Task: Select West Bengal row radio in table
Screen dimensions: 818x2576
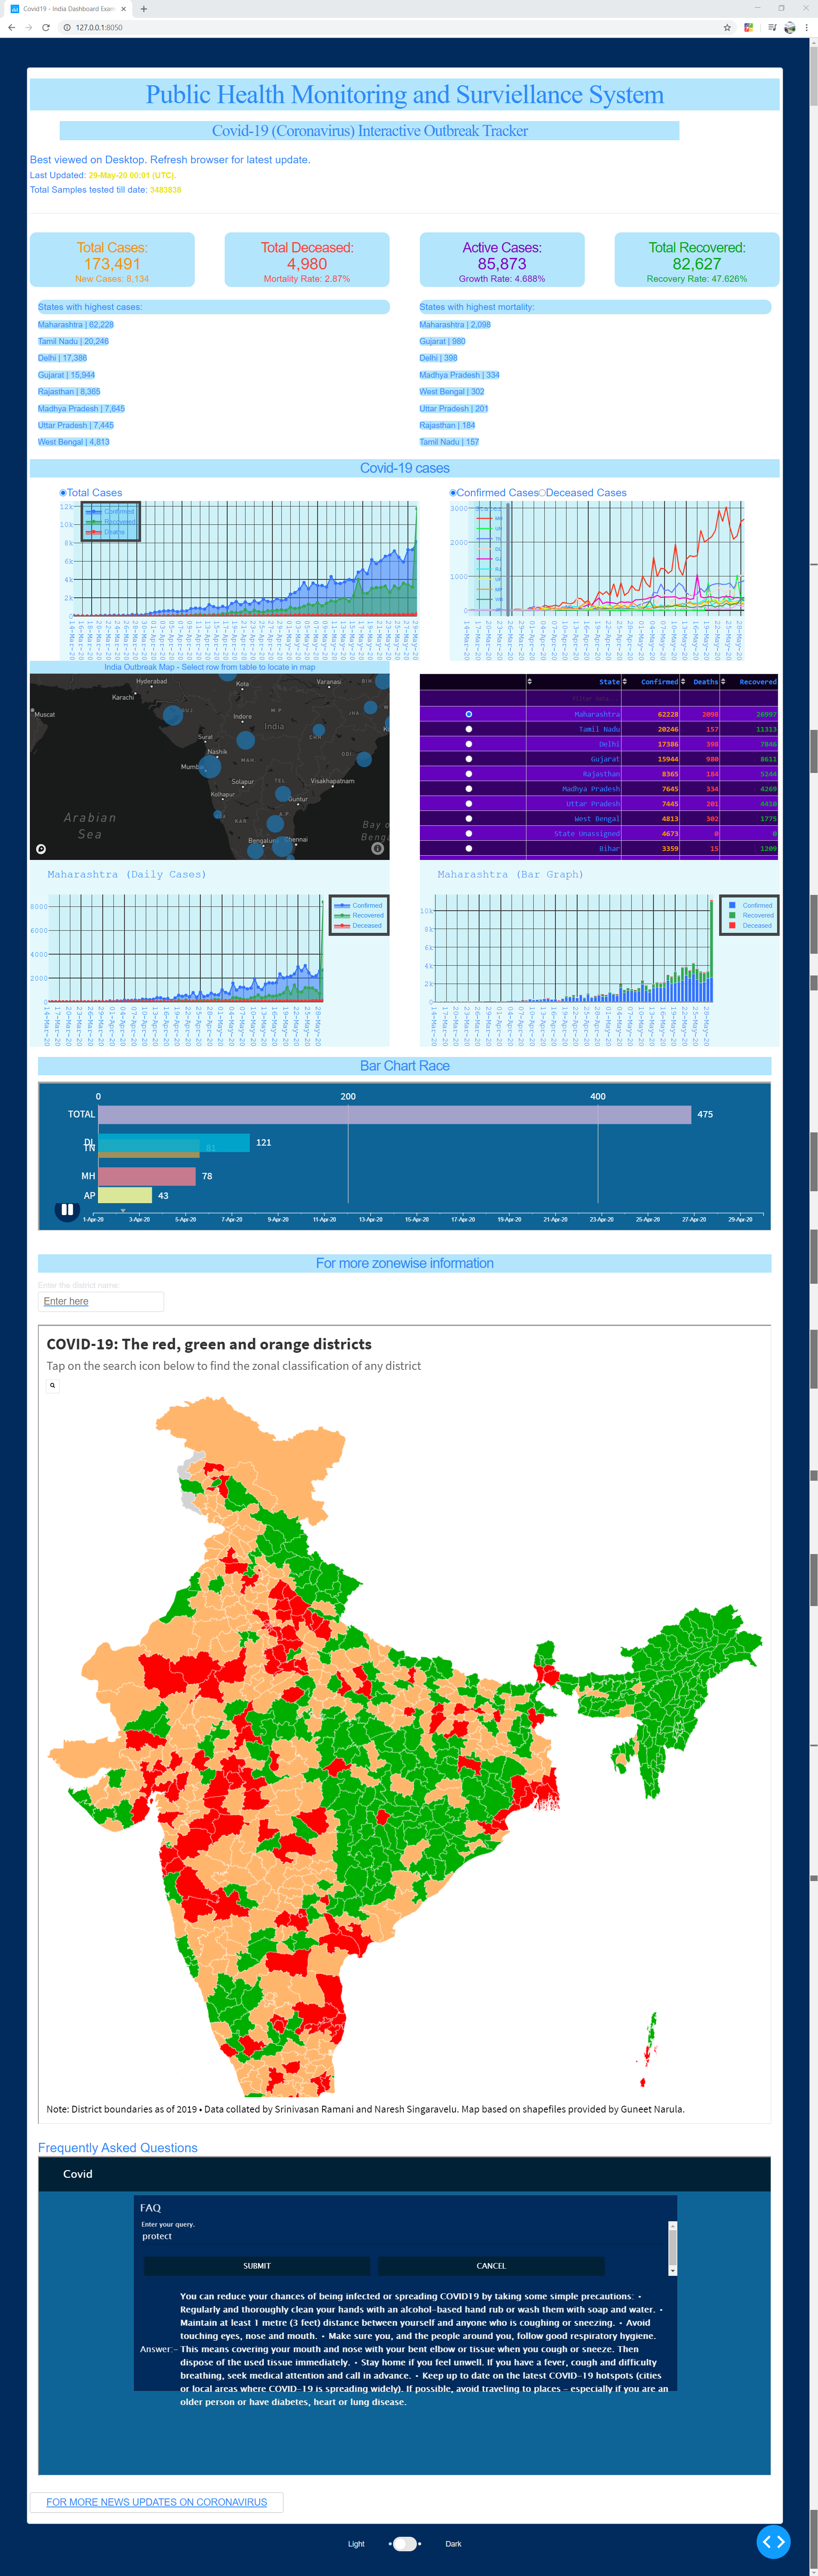Action: coord(468,819)
